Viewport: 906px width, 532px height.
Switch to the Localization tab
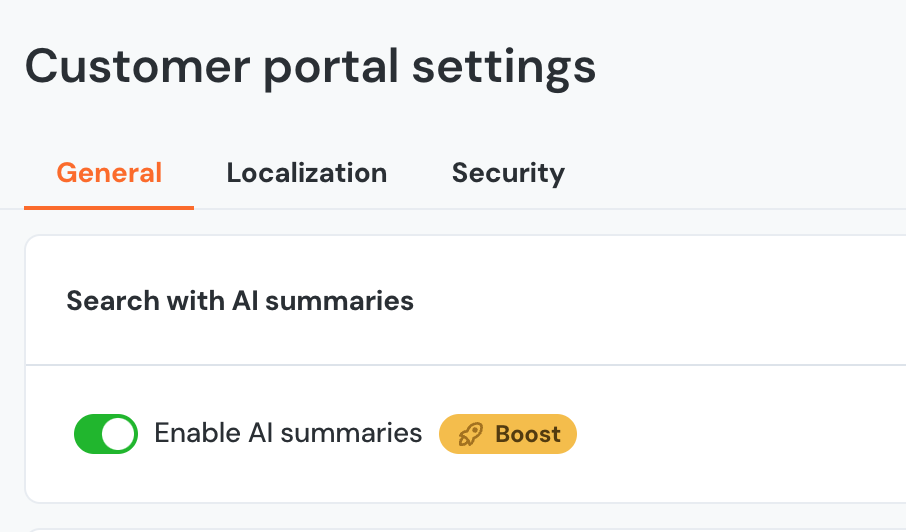point(306,173)
